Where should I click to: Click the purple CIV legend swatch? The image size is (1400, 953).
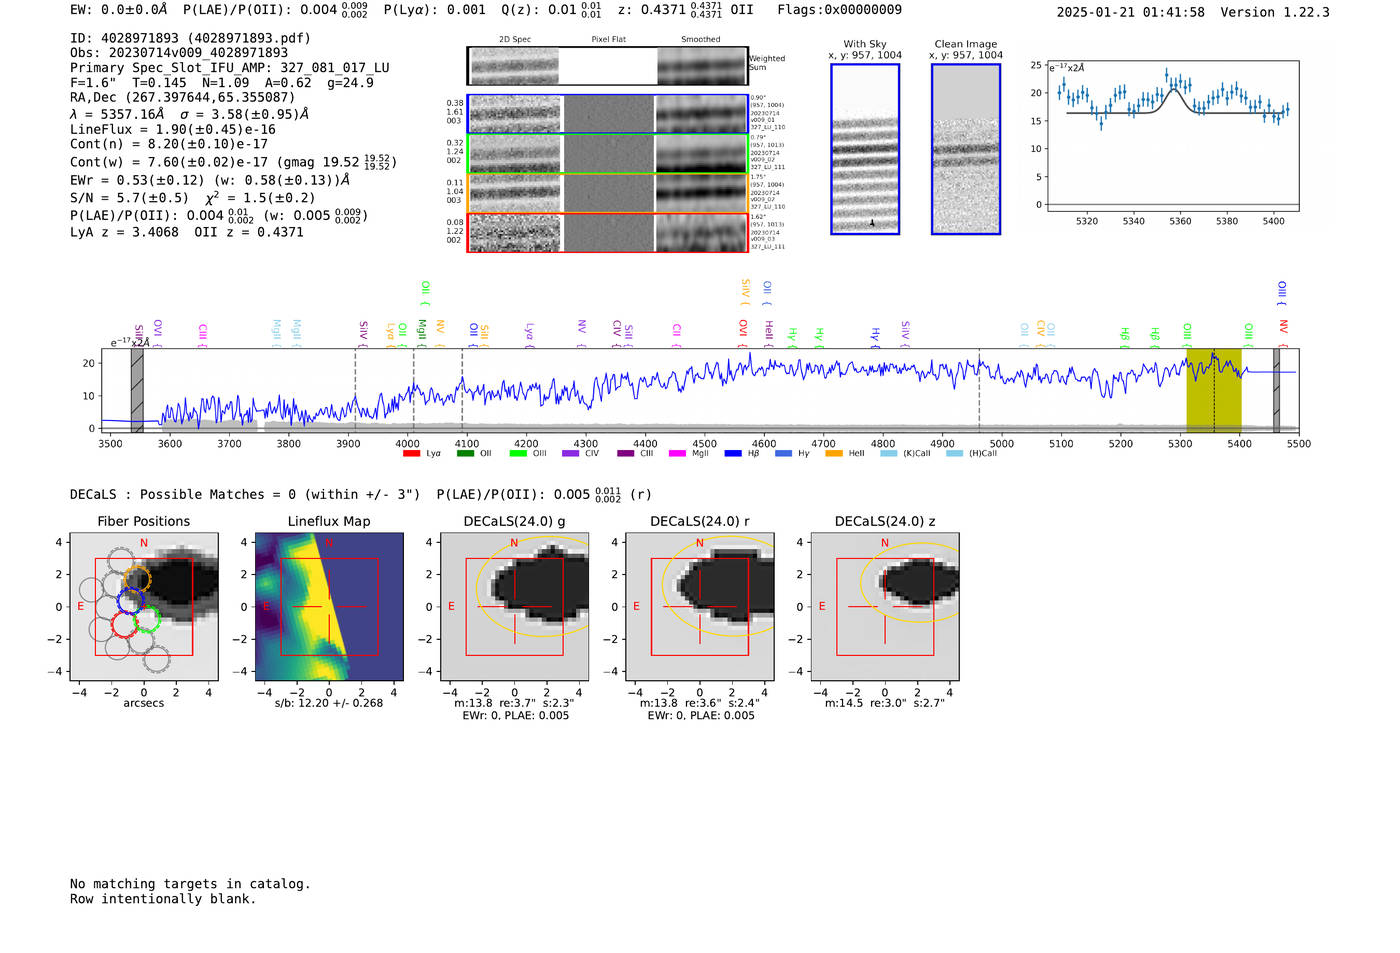(x=571, y=454)
